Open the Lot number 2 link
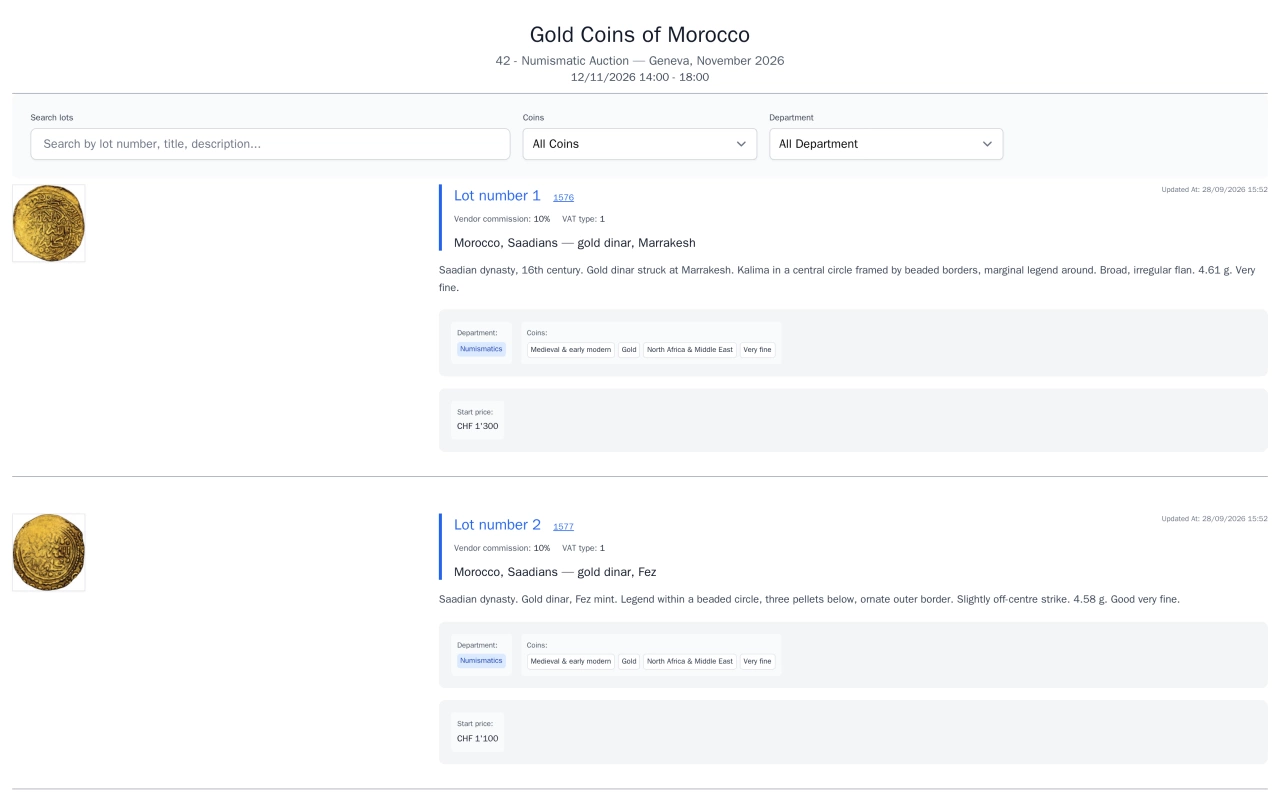Image resolution: width=1280 pixels, height=800 pixels. 497,525
